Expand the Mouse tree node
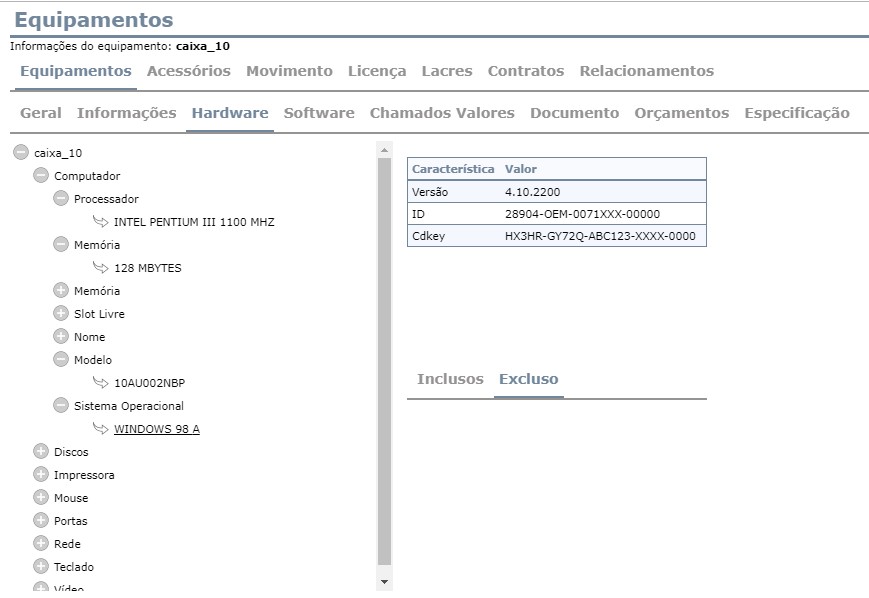The image size is (869, 598). tap(41, 498)
